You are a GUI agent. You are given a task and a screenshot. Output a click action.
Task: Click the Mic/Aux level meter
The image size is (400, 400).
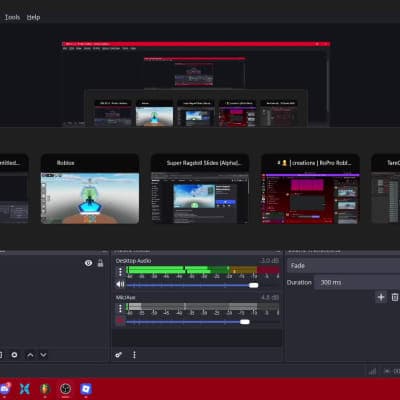(x=203, y=306)
